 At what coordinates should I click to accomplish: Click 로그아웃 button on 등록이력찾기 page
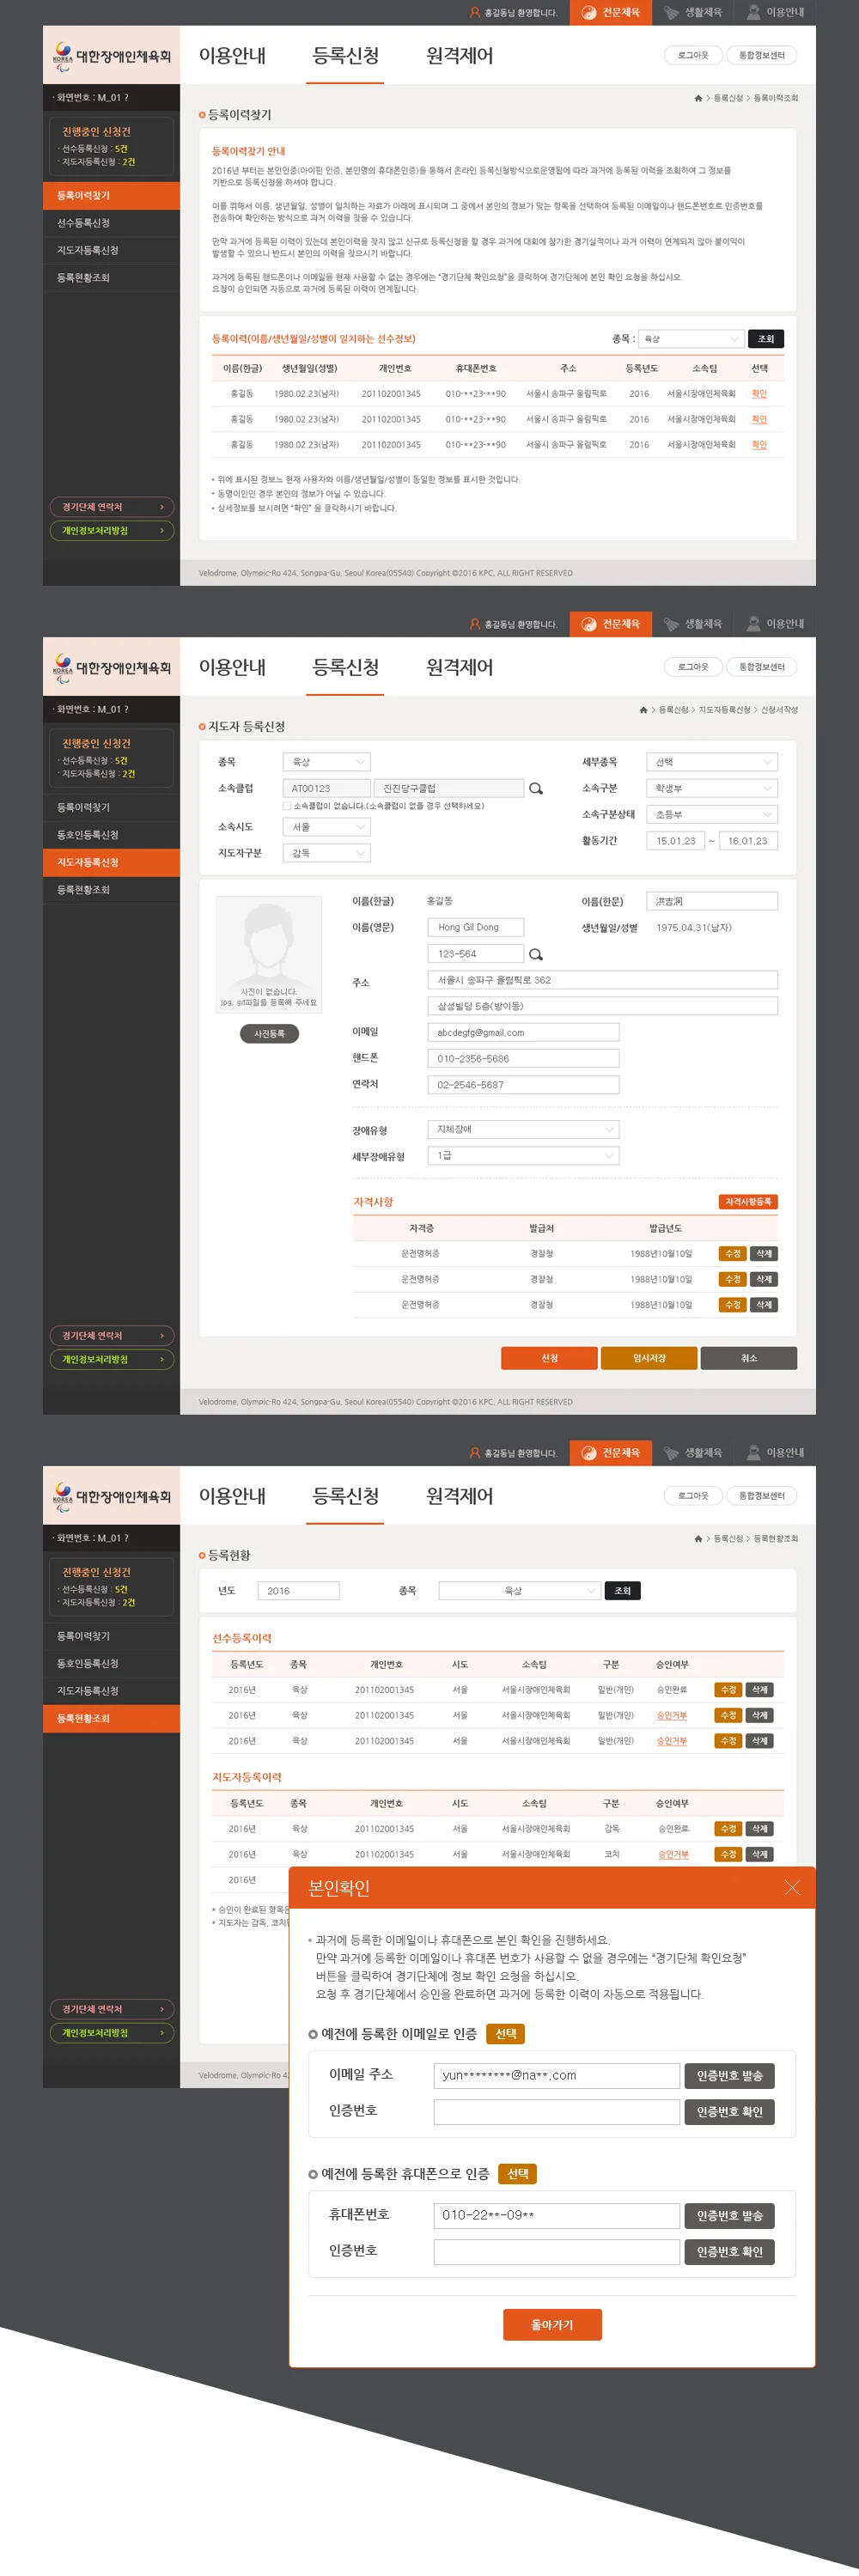pos(693,55)
